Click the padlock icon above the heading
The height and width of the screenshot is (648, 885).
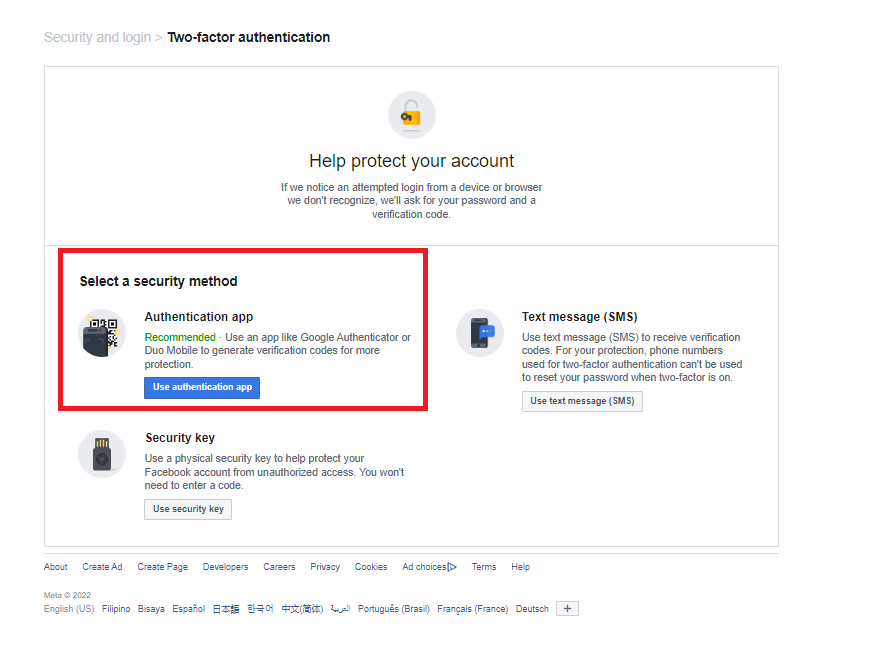pos(411,115)
